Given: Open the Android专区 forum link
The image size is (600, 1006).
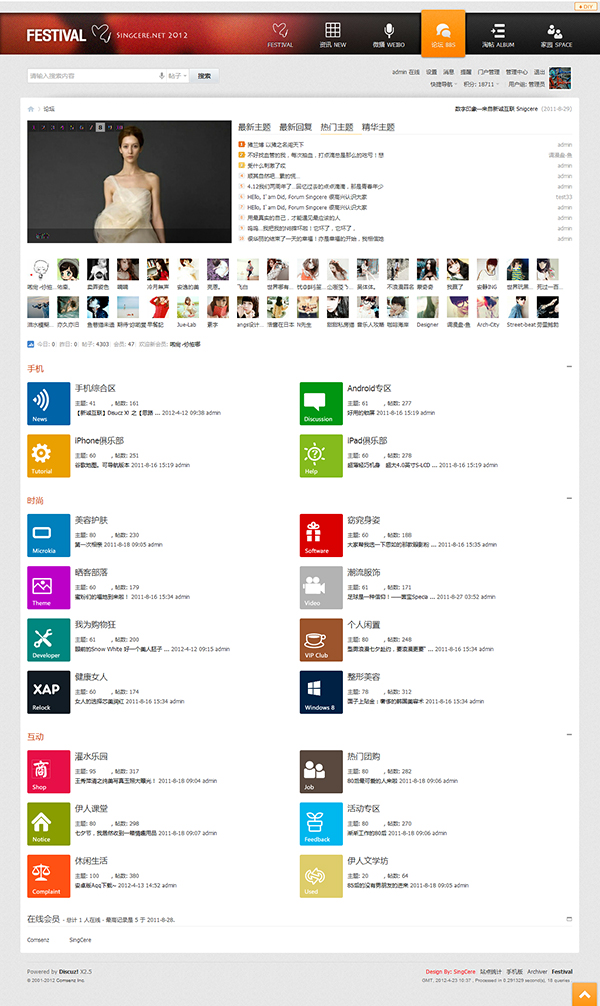Looking at the screenshot, I should [369, 388].
